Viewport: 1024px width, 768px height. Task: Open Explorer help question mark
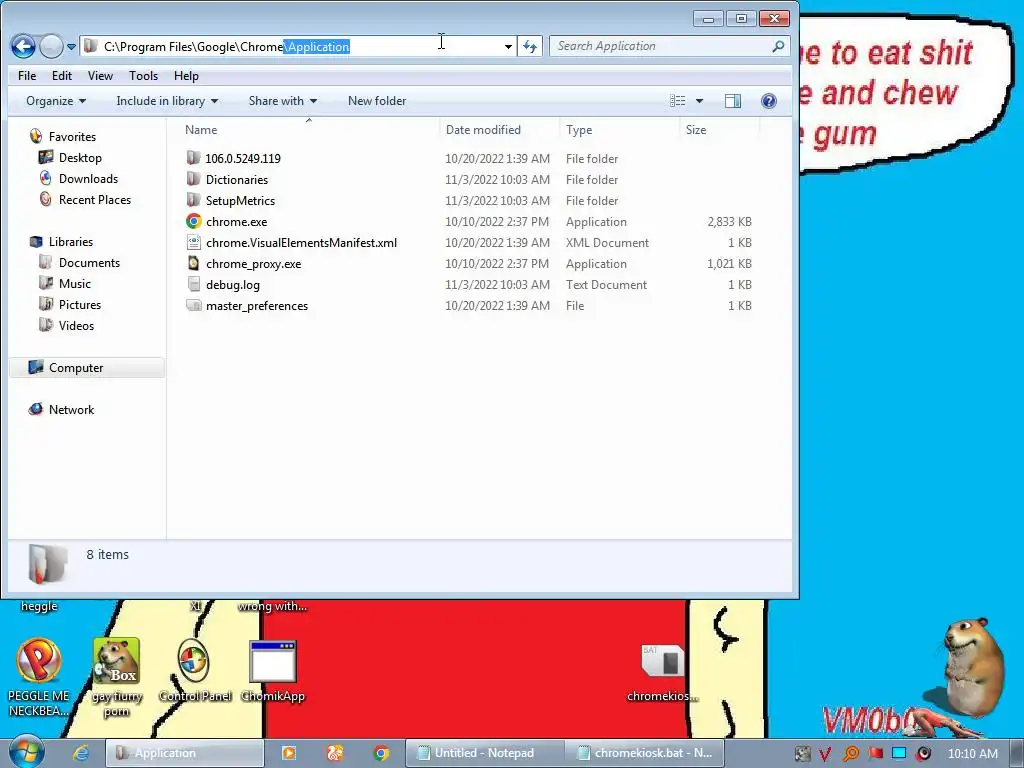(769, 101)
